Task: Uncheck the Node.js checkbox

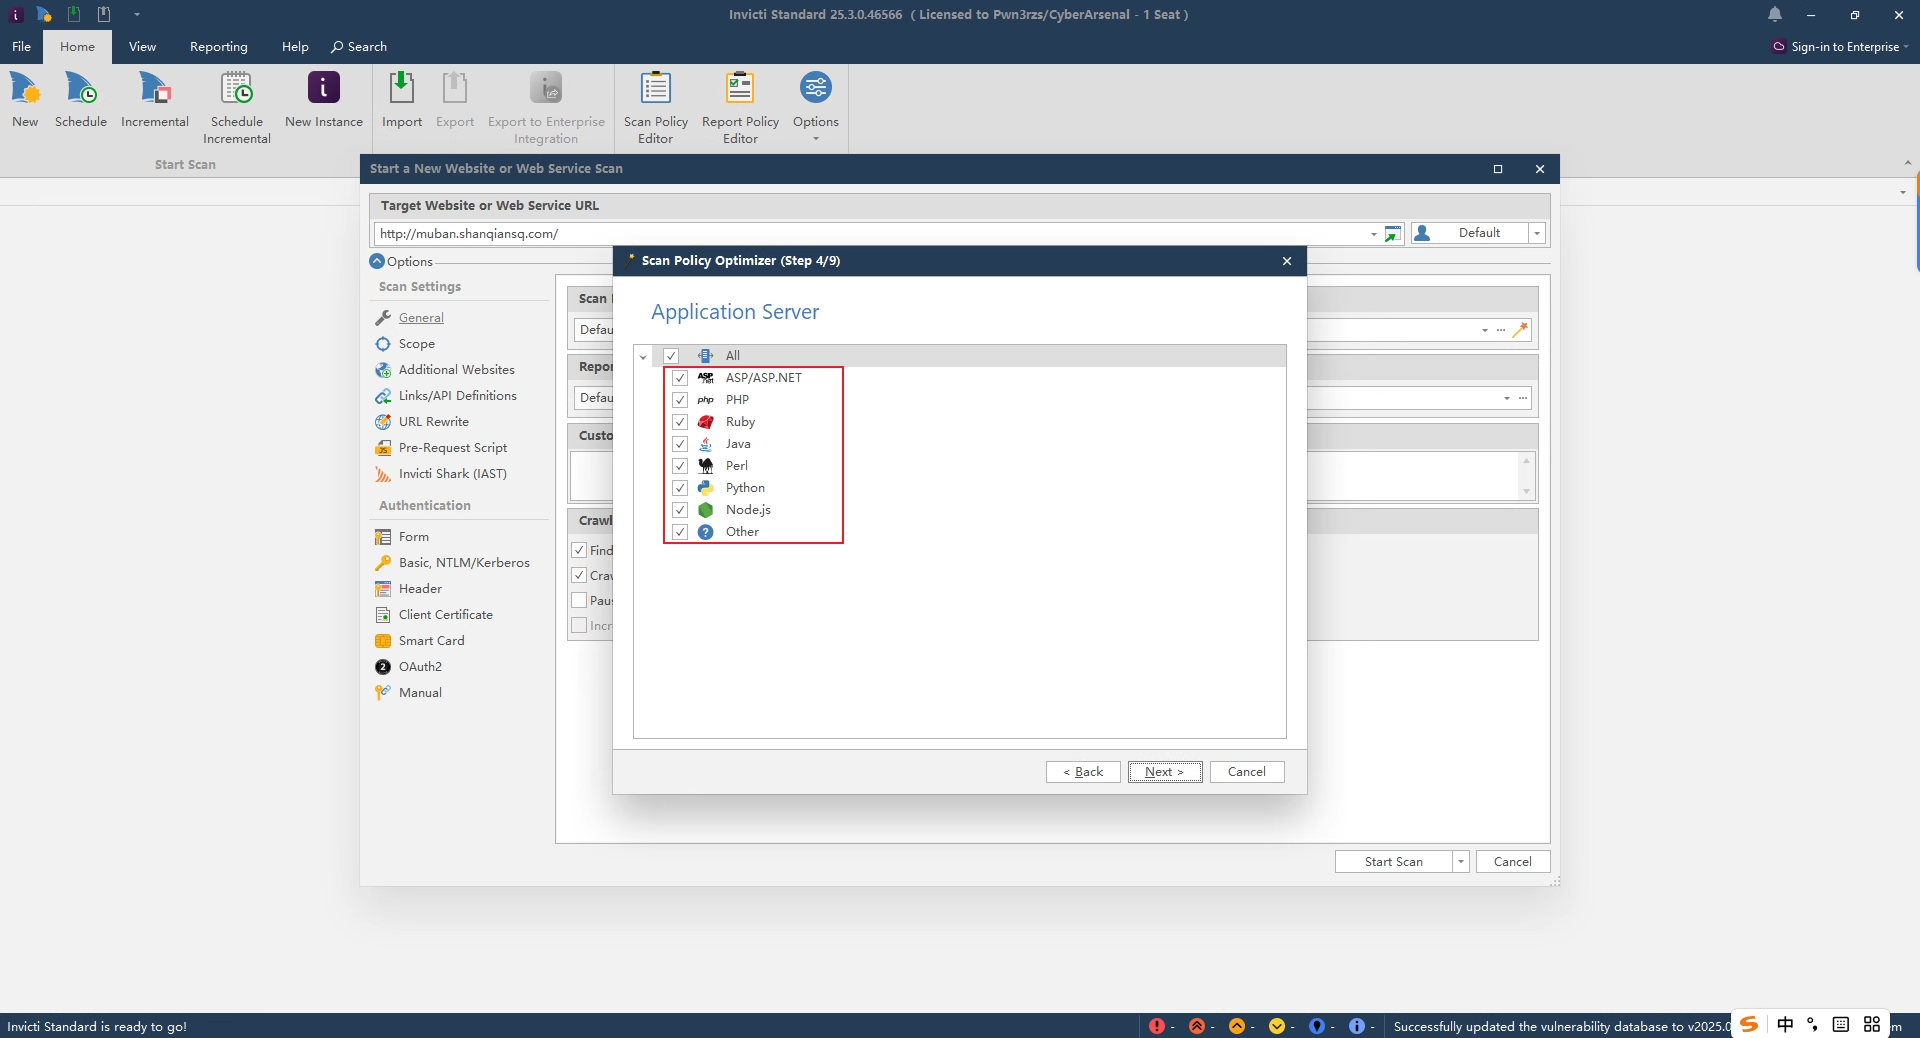Action: [x=680, y=510]
